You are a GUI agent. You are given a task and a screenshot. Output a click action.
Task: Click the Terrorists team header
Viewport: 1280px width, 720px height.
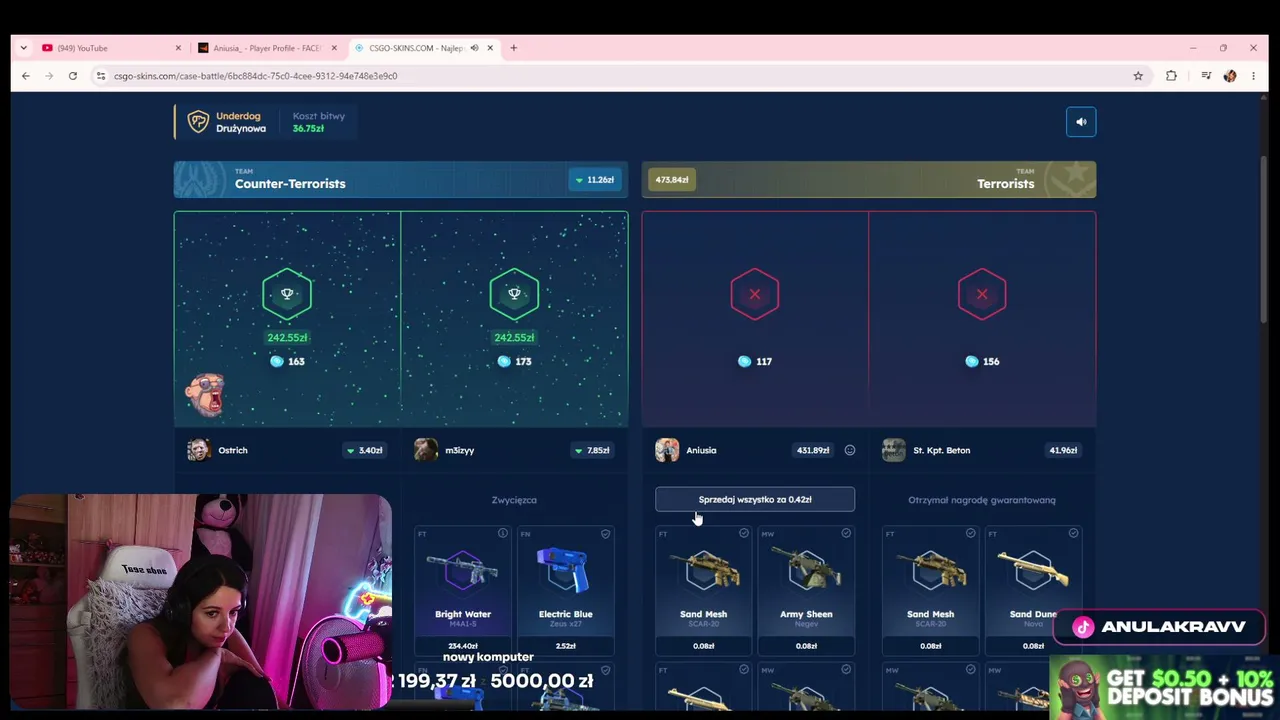[x=869, y=180]
